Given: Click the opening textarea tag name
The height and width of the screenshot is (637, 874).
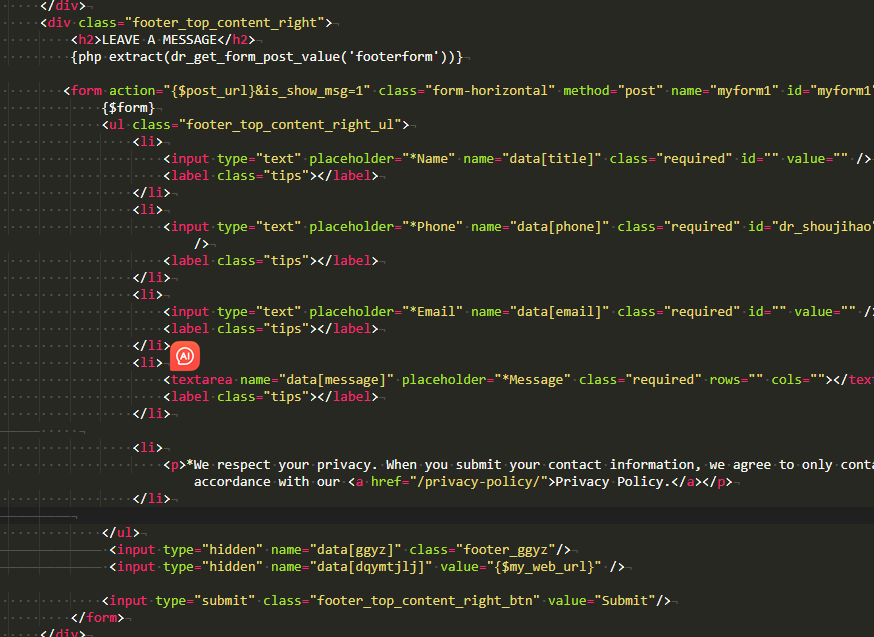Looking at the screenshot, I should click(201, 379).
